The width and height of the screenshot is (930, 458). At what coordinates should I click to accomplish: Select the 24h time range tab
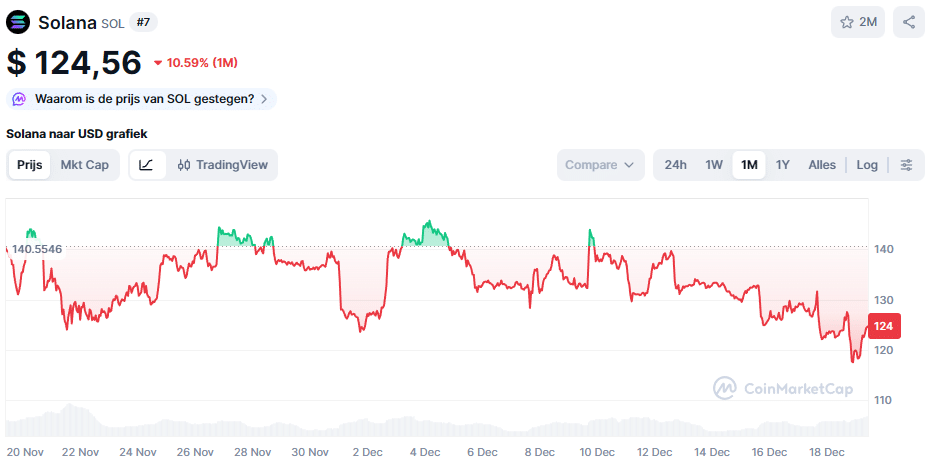click(x=675, y=165)
